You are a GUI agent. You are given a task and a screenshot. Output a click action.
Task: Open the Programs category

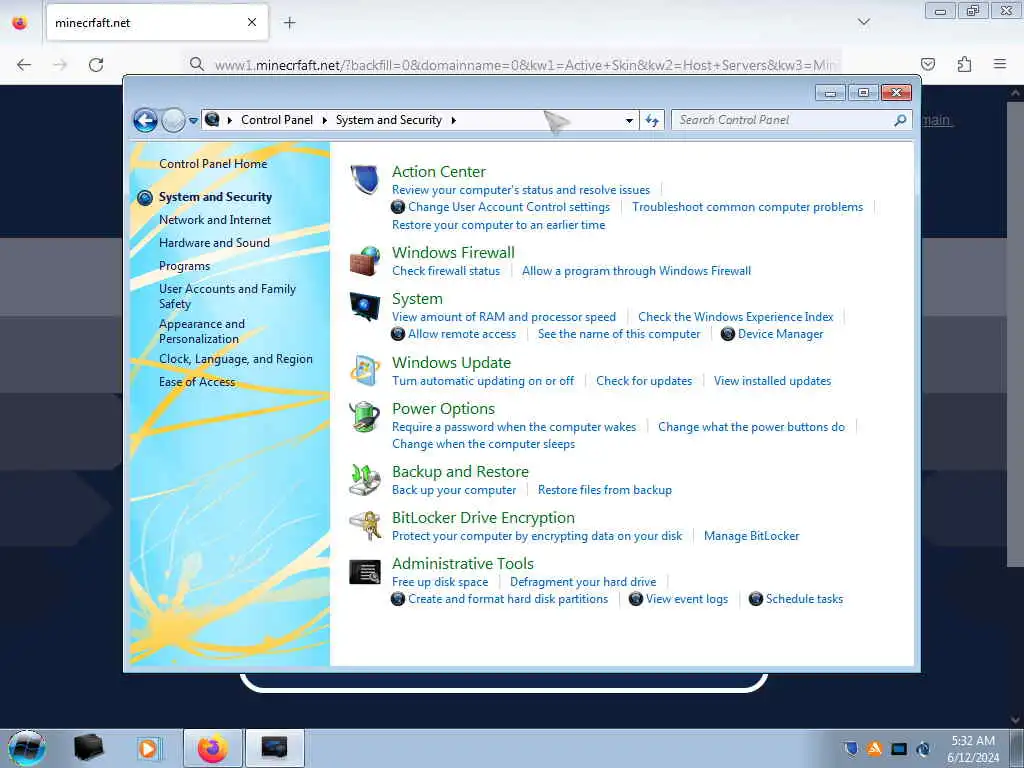(184, 266)
